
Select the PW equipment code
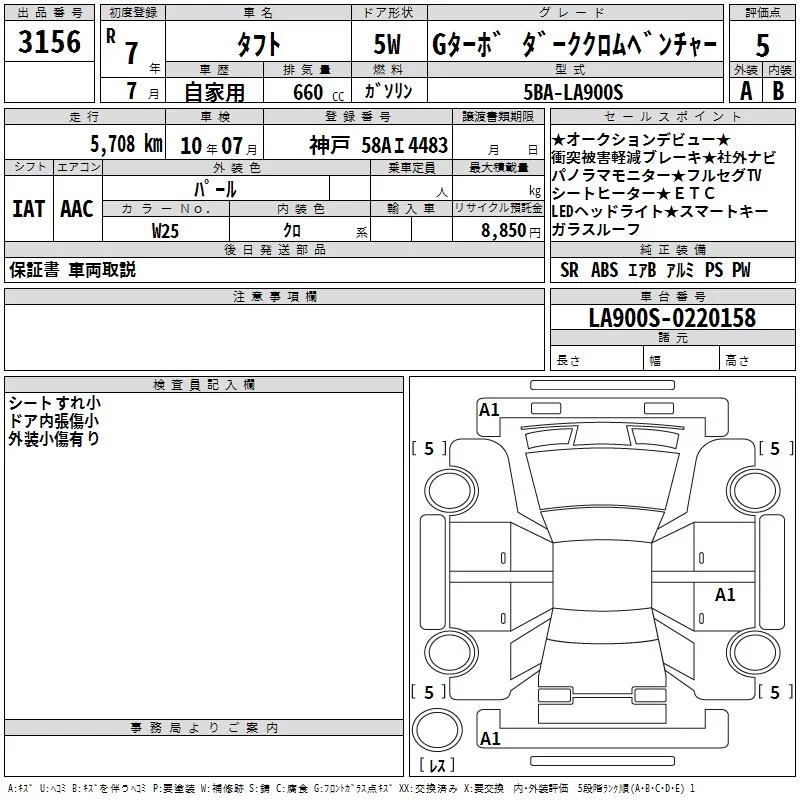(741, 269)
